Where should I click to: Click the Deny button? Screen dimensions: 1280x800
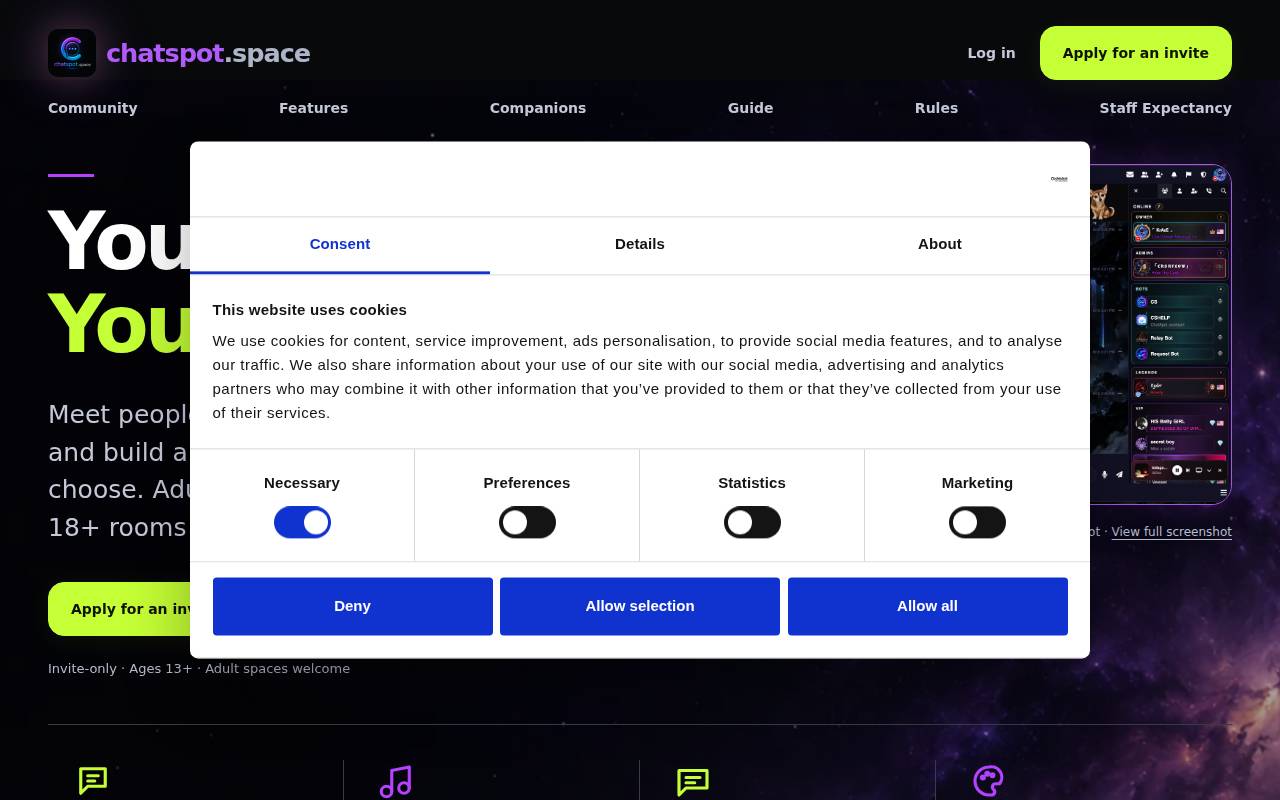coord(353,606)
